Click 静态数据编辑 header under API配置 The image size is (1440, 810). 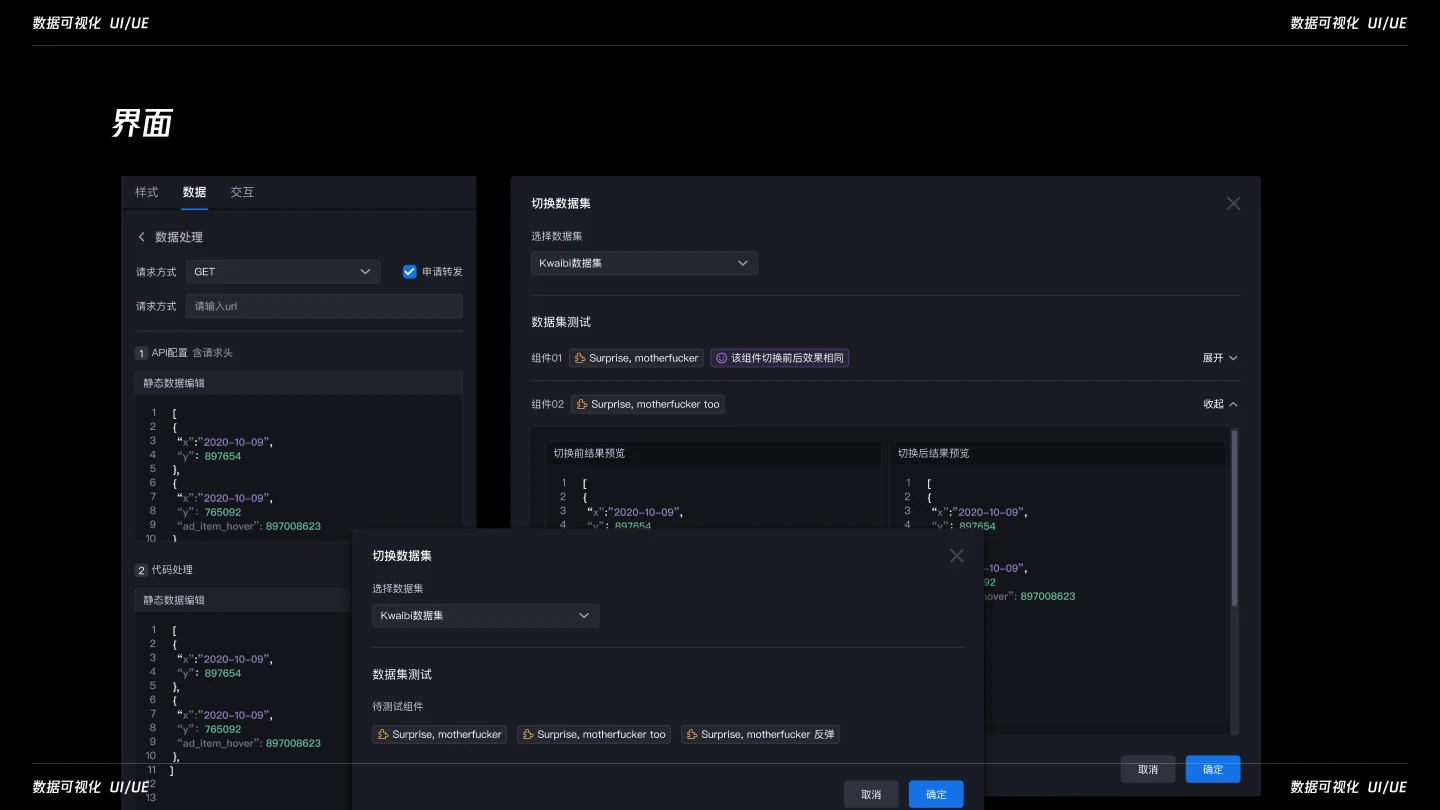[x=298, y=383]
